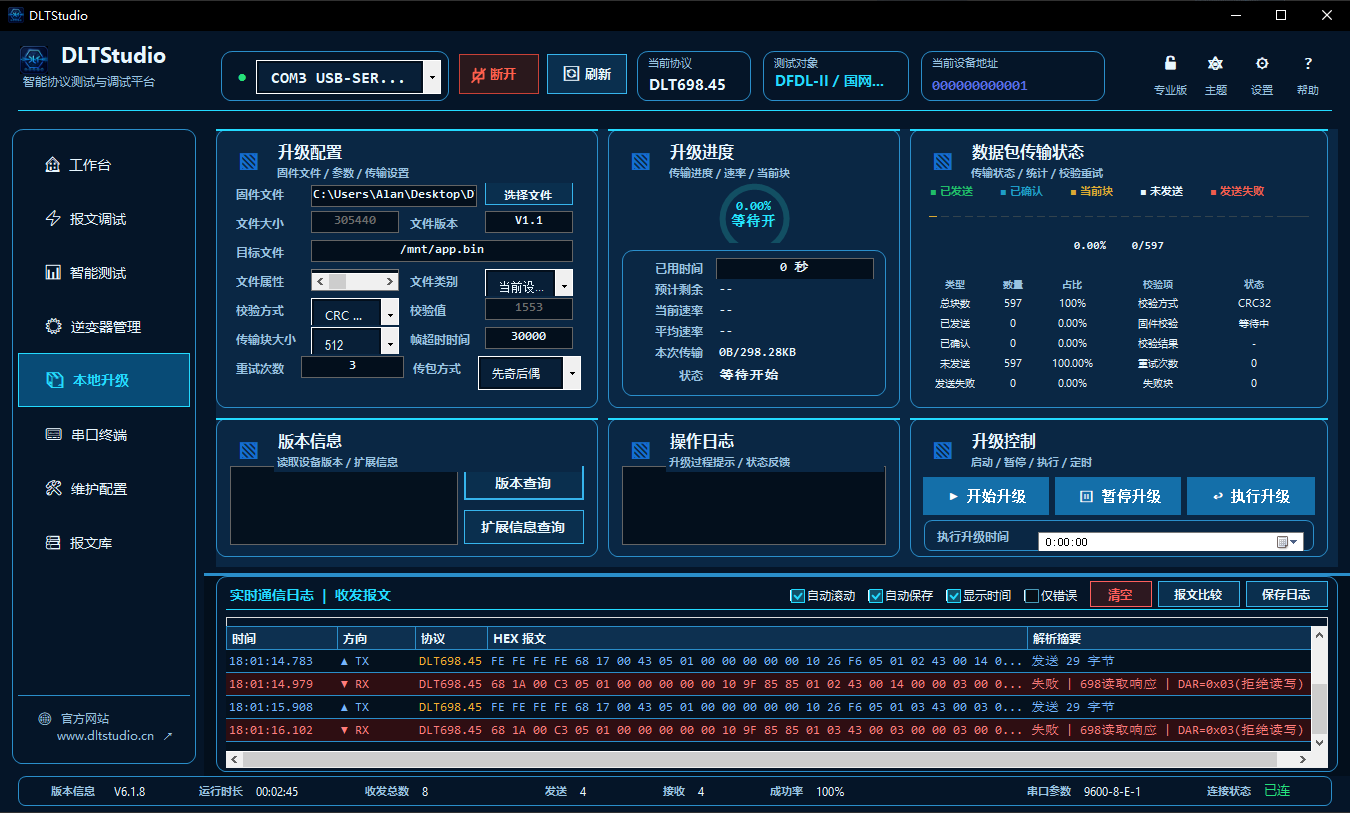Enable the 仅错误 checkbox
1350x813 pixels.
coord(1031,596)
